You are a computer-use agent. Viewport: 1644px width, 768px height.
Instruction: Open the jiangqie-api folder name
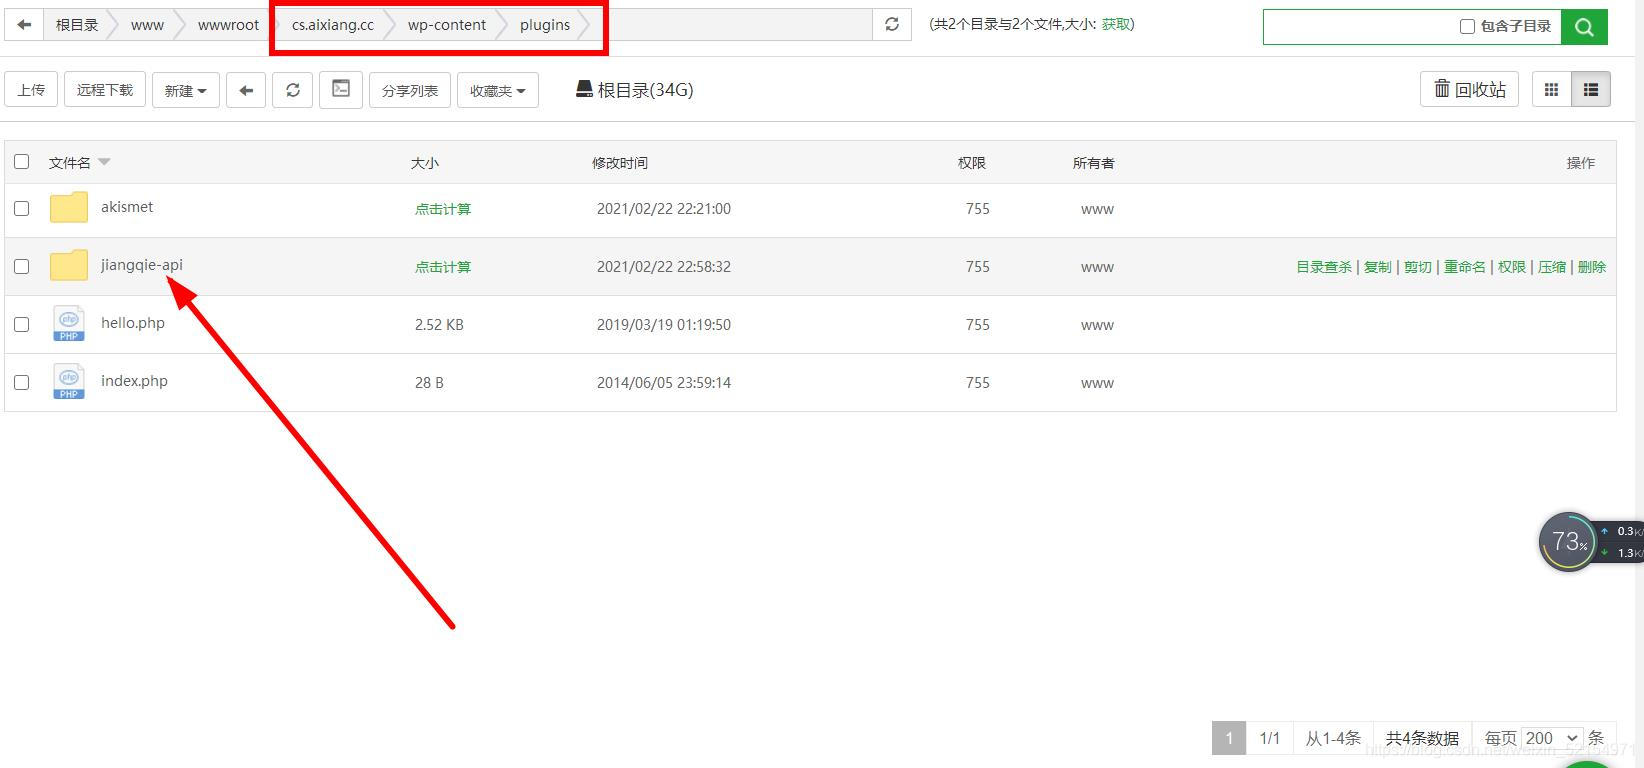(142, 265)
